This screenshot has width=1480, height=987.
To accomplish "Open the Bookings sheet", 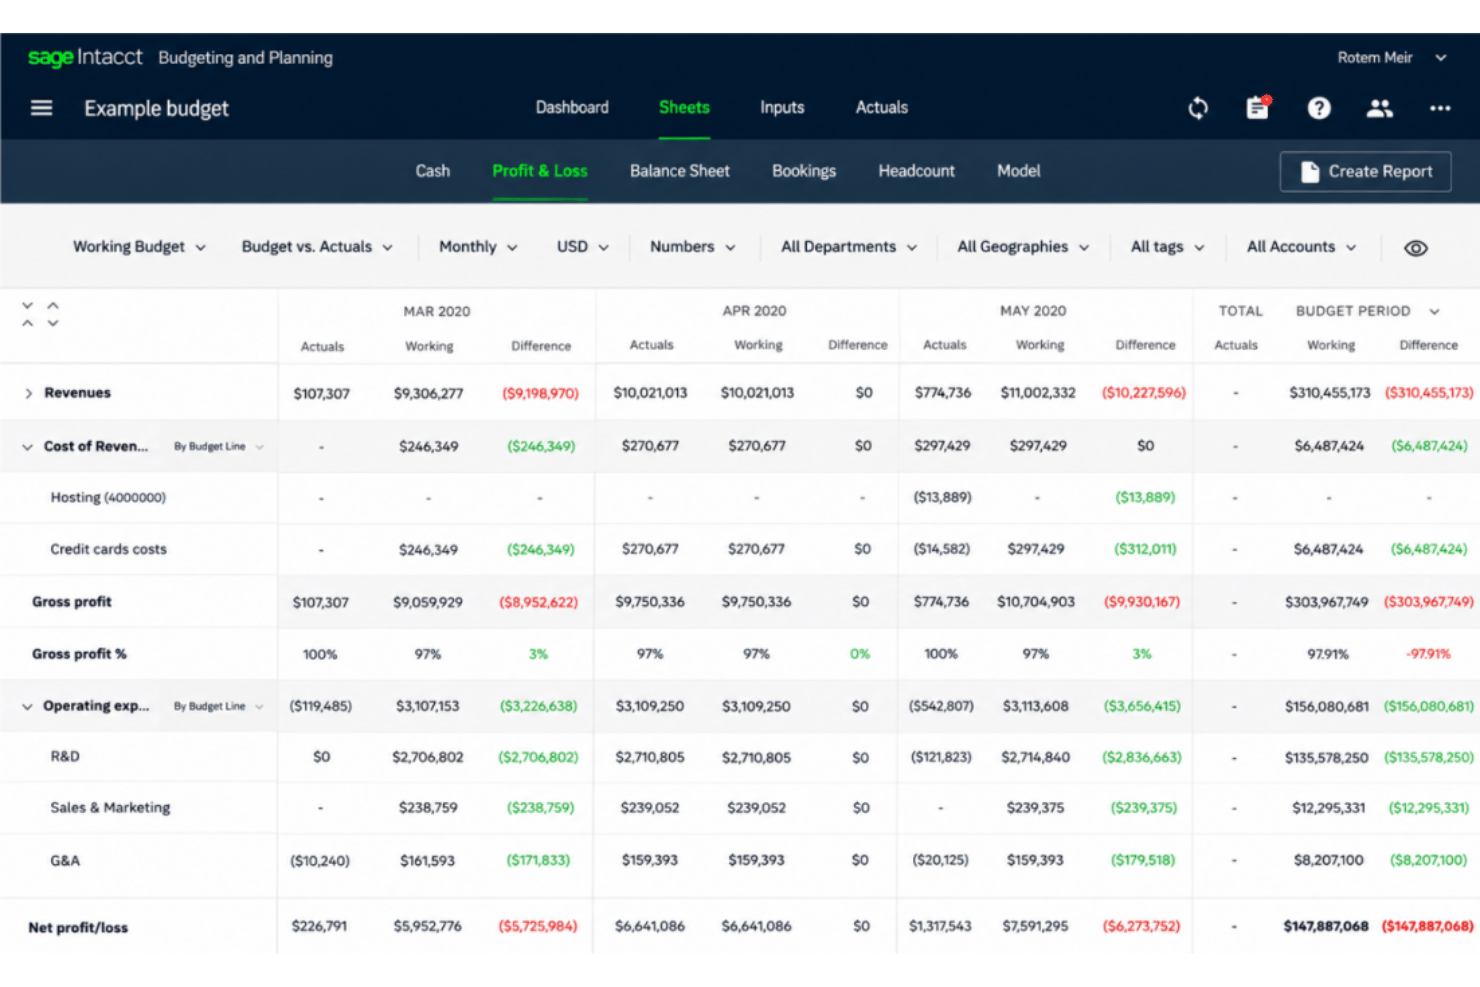I will pos(804,171).
